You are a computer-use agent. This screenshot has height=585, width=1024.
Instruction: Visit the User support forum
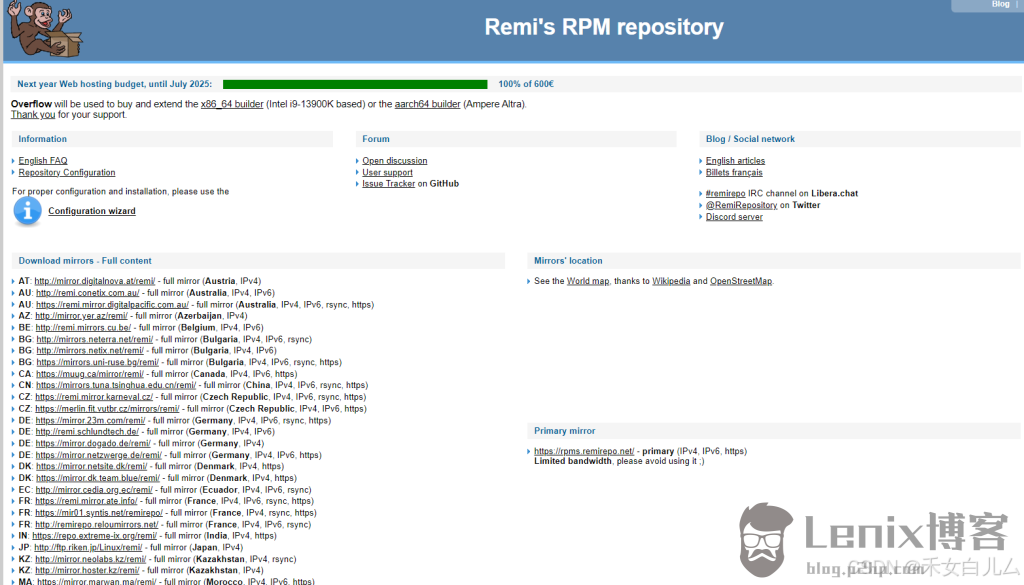[x=387, y=173]
